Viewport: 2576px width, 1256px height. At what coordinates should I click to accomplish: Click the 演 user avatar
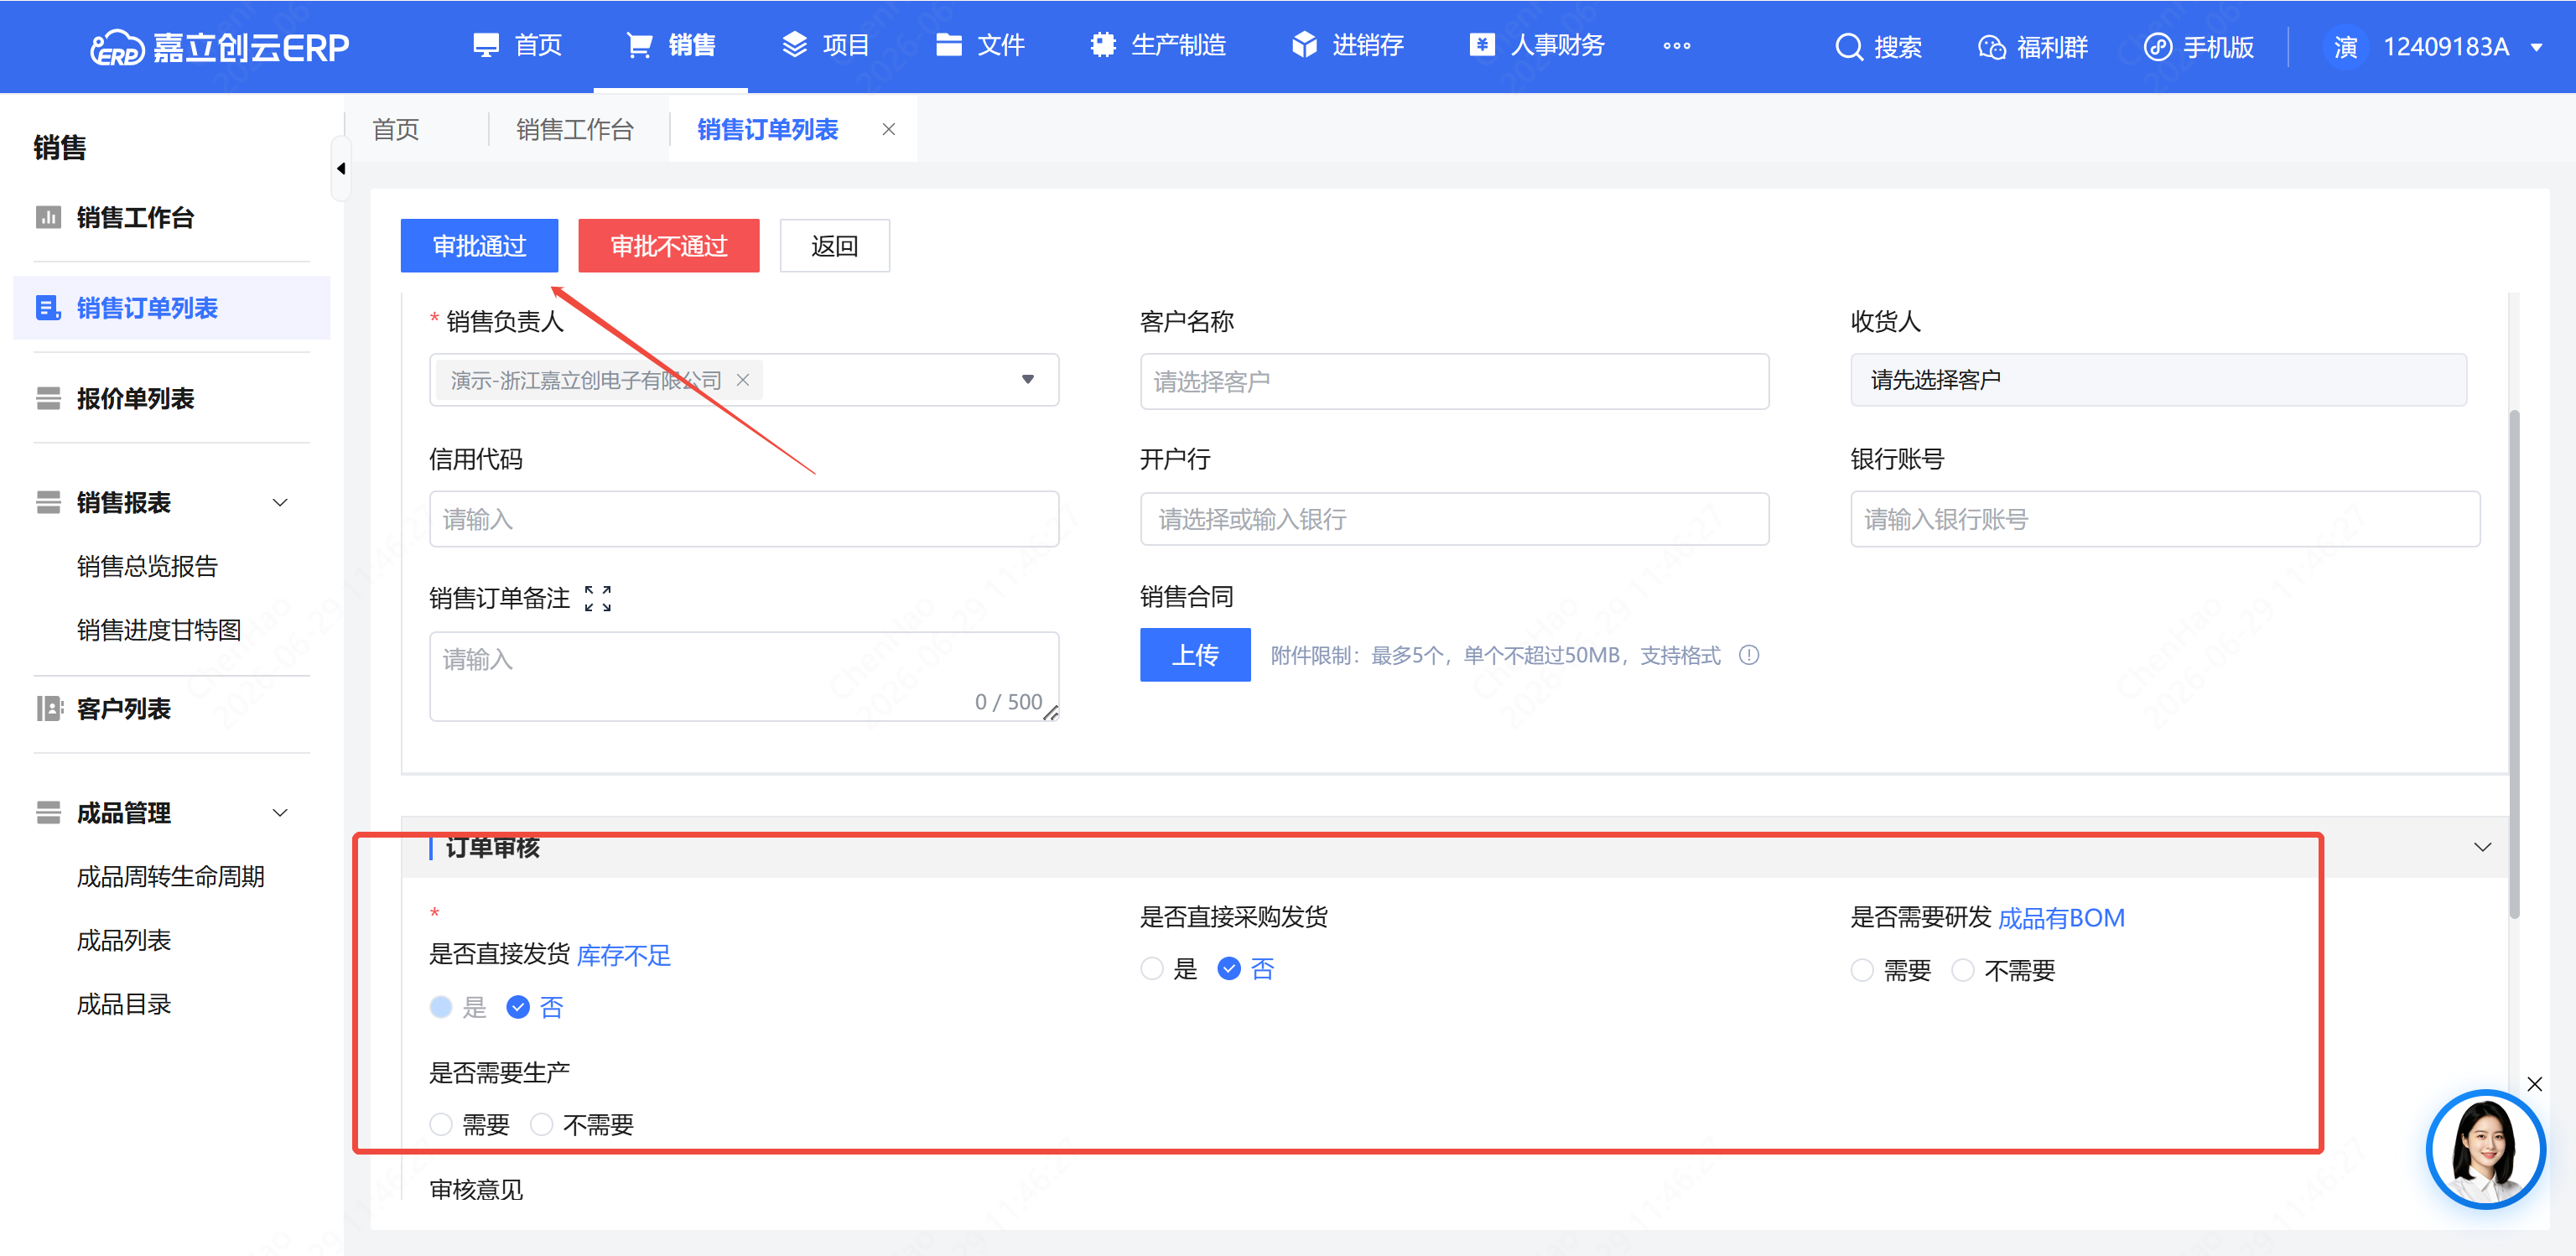(x=2345, y=47)
